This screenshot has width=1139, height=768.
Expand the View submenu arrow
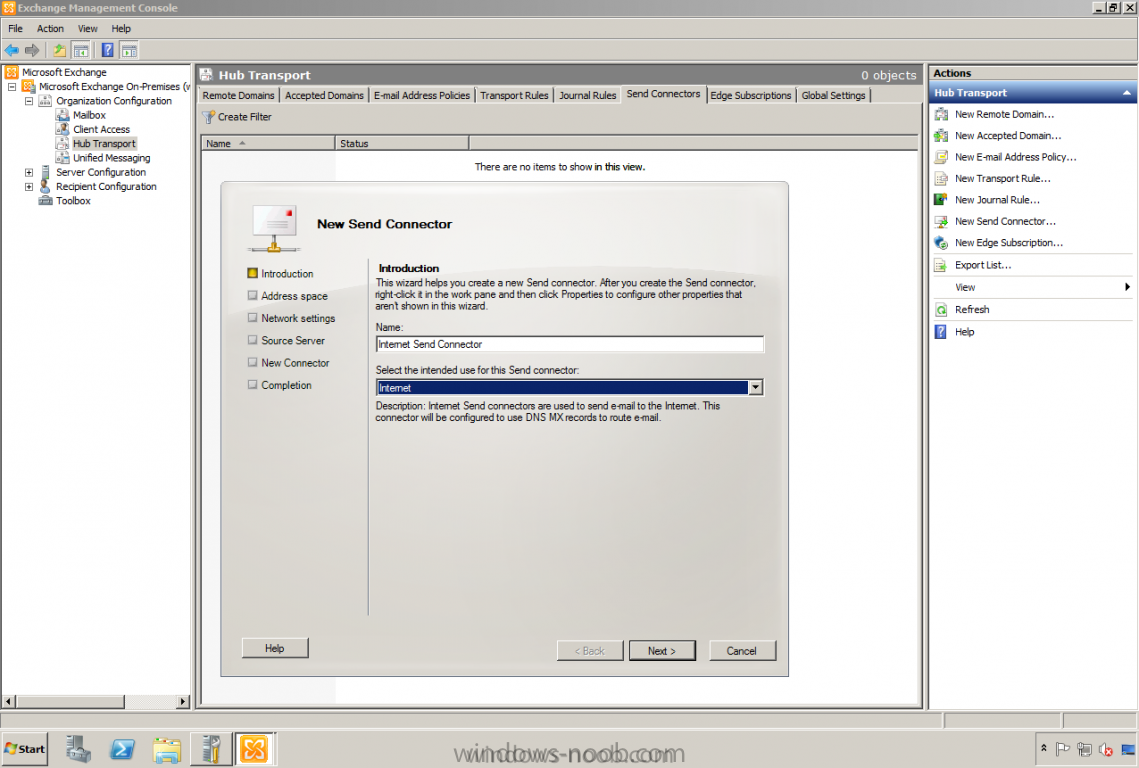click(1127, 287)
